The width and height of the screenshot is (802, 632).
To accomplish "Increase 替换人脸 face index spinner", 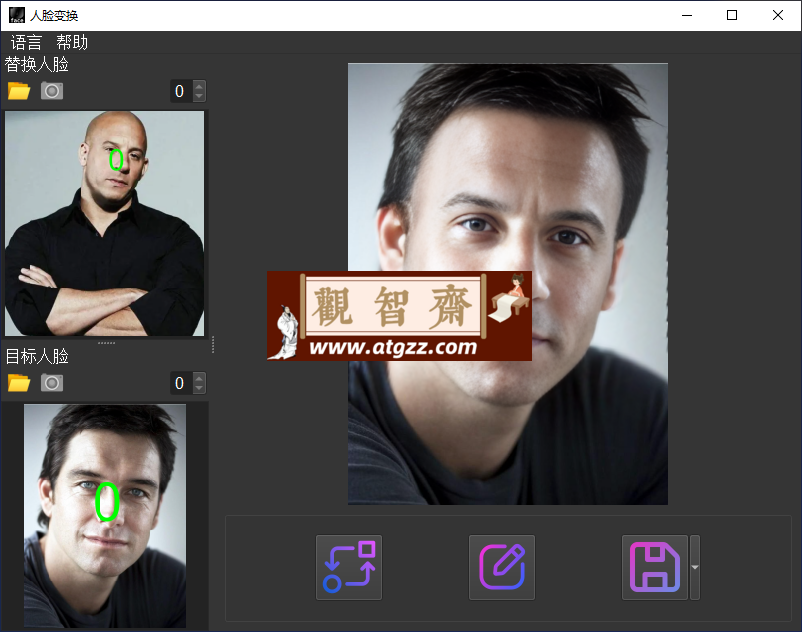I will (199, 86).
